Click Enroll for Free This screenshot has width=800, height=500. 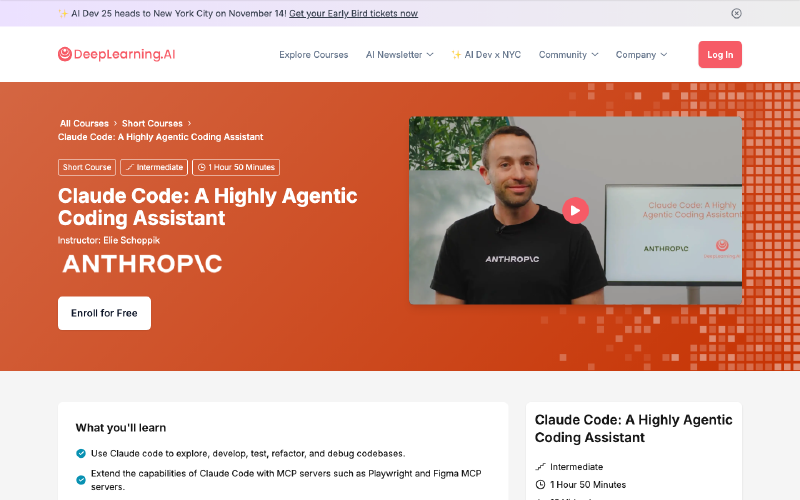coord(104,313)
